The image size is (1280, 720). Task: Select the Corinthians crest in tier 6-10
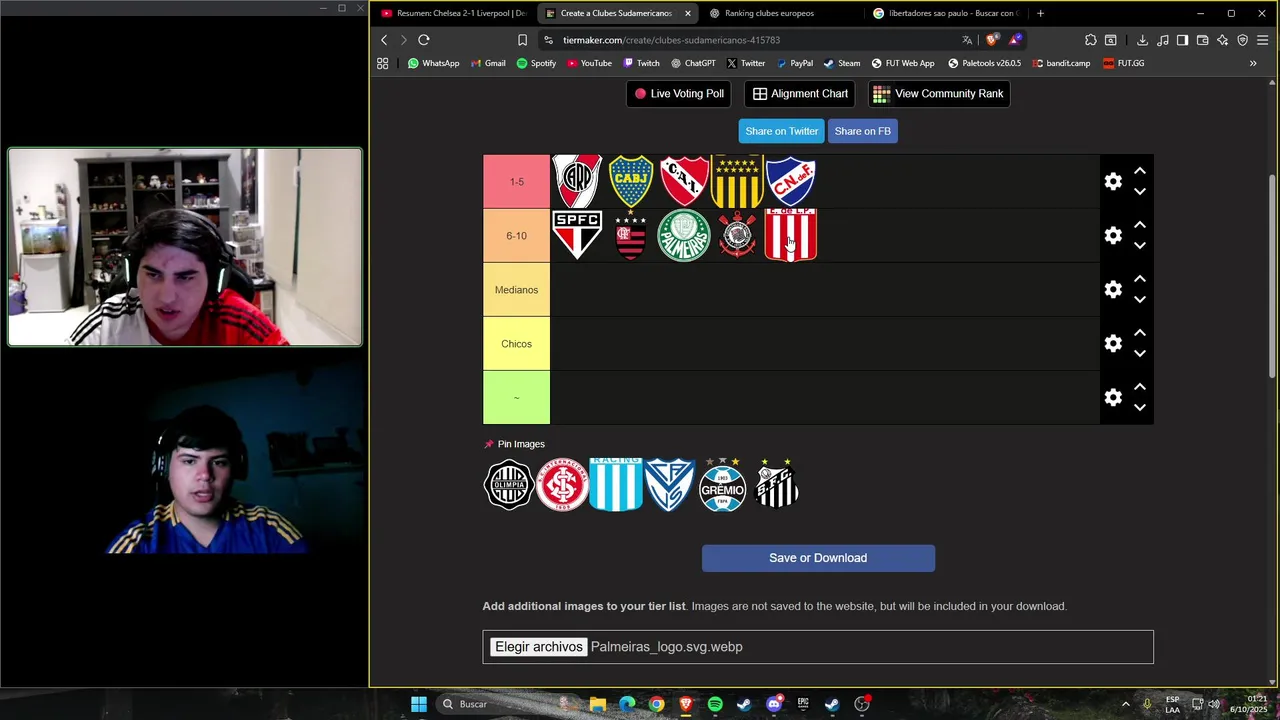pyautogui.click(x=737, y=235)
